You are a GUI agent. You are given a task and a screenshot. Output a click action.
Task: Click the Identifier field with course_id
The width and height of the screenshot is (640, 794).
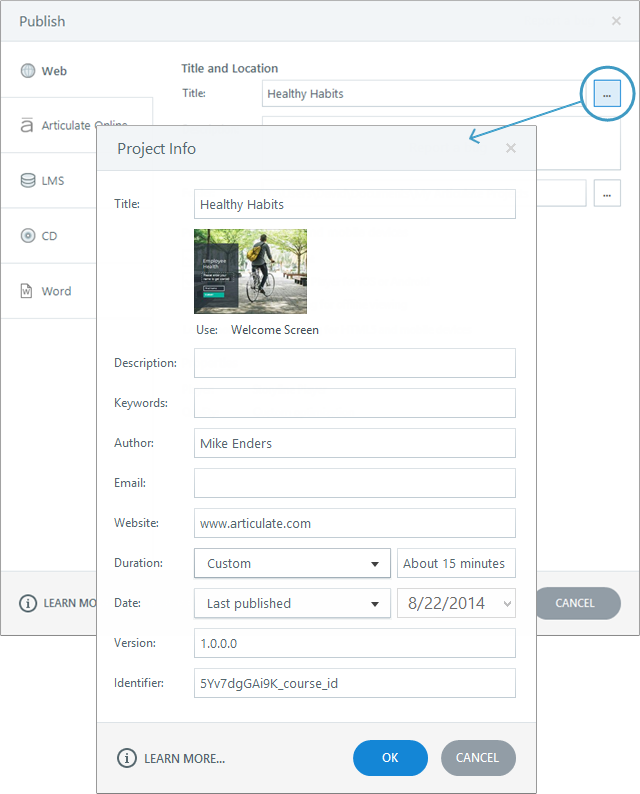[x=355, y=683]
